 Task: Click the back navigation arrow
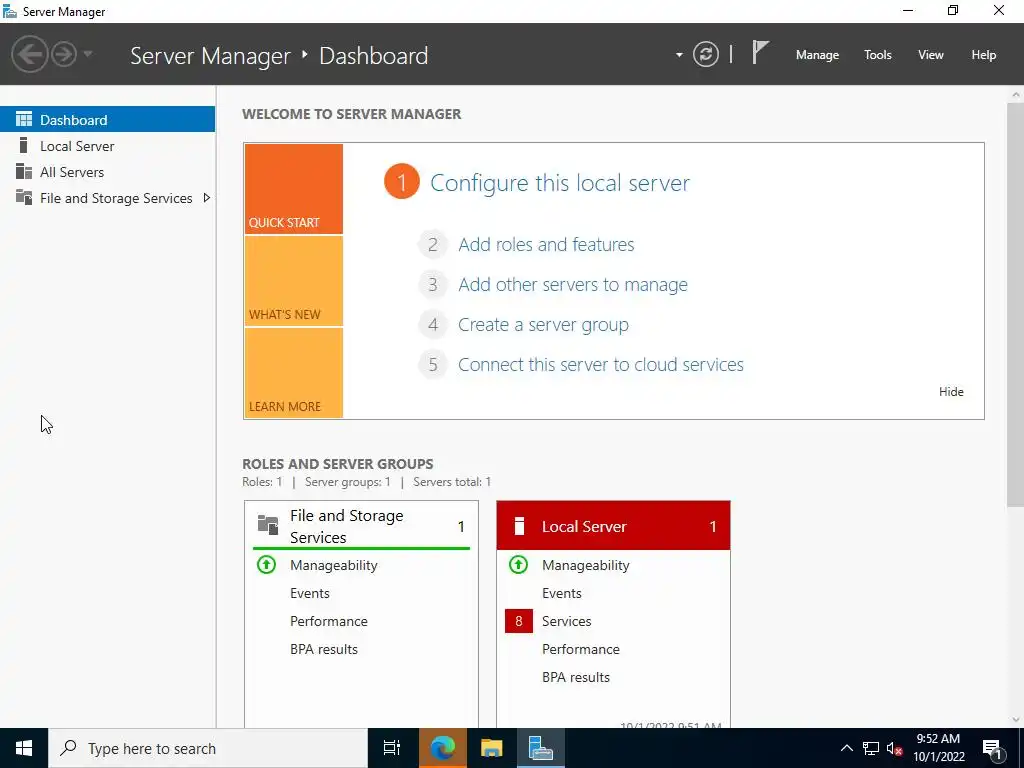pos(30,54)
